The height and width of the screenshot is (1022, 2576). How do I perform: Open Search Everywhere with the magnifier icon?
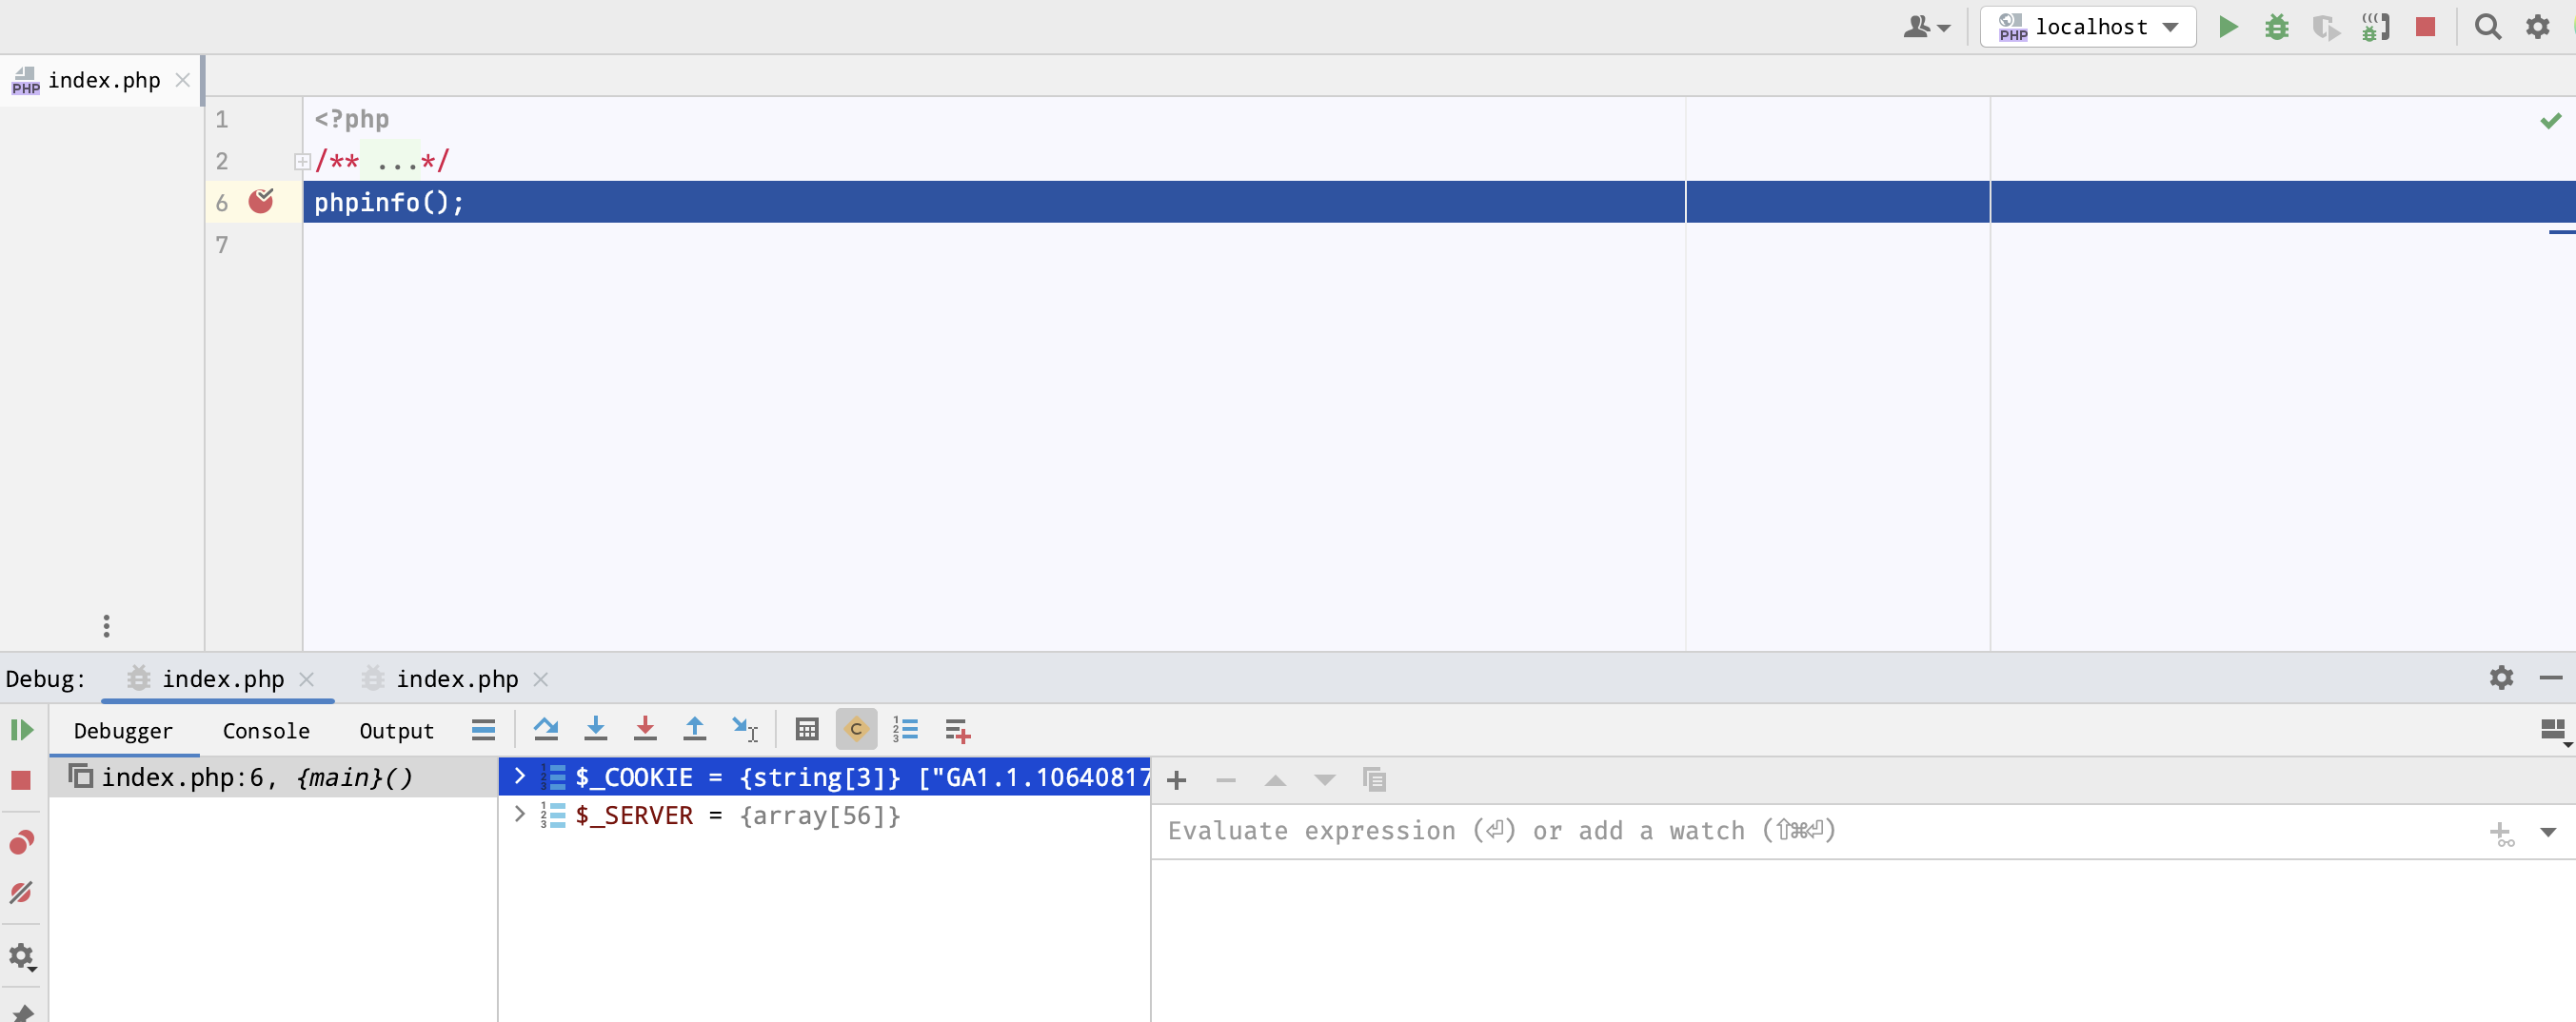pyautogui.click(x=2489, y=27)
